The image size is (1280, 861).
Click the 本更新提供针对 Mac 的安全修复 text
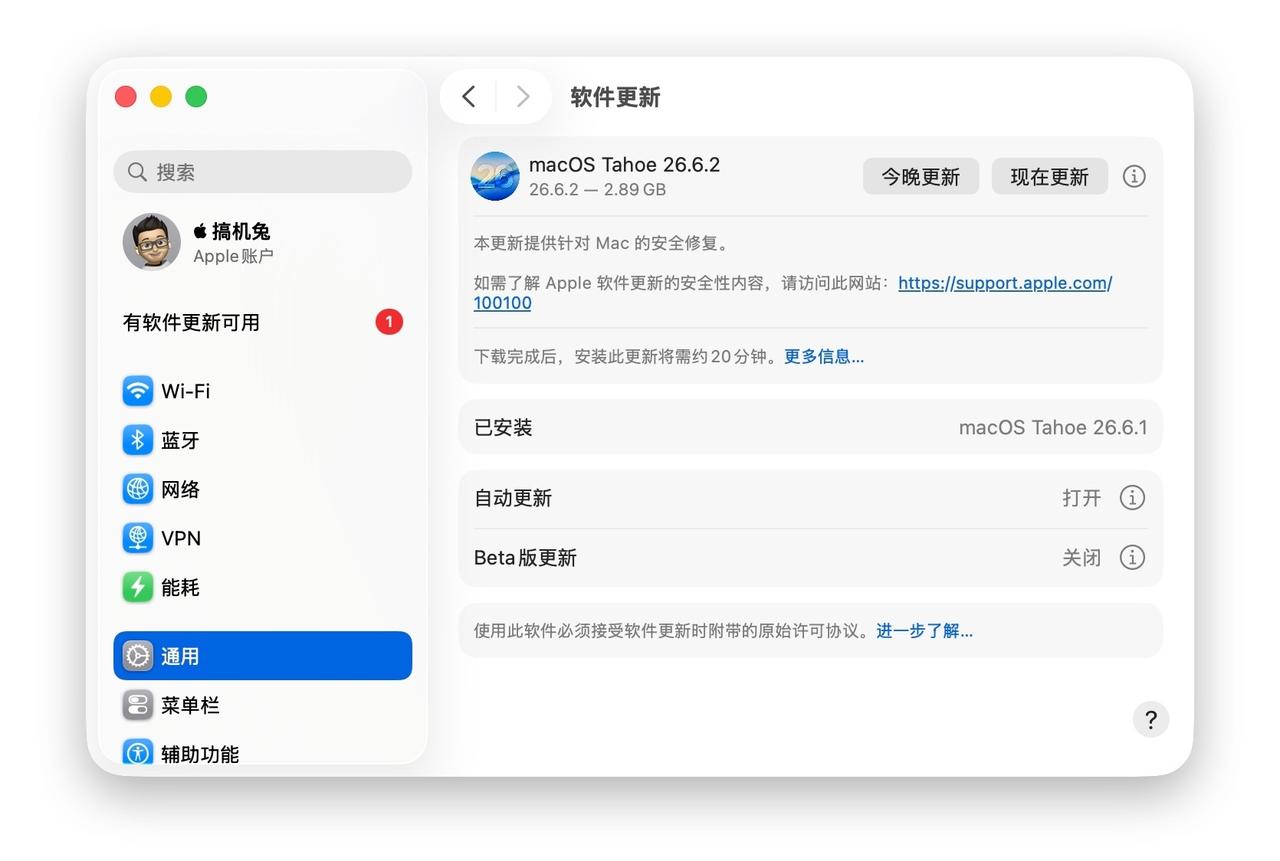[x=603, y=243]
